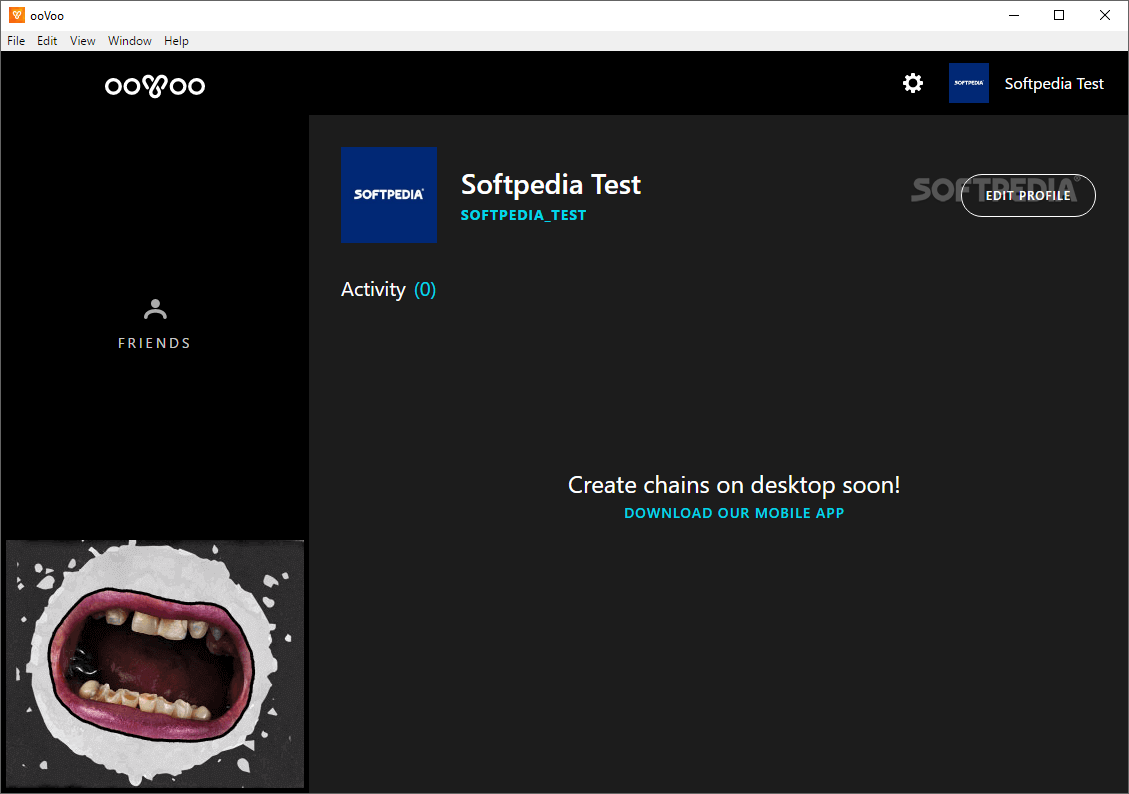This screenshot has height=794, width=1129.
Task: Open the Friends person icon
Action: click(155, 309)
